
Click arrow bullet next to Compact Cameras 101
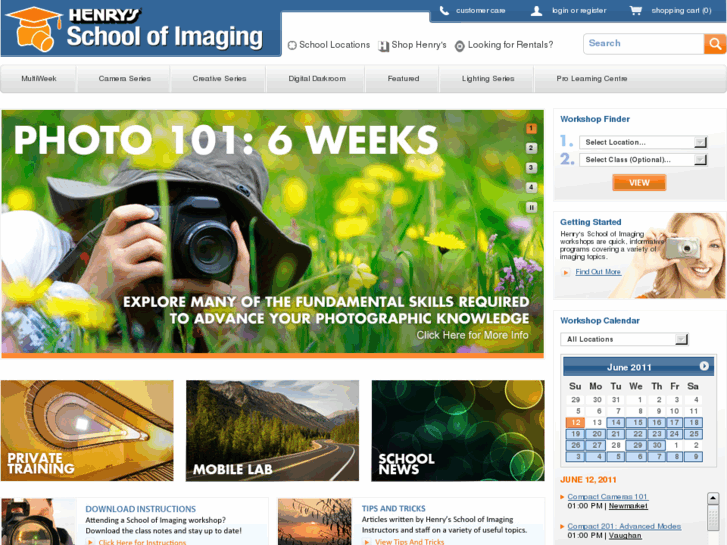pyautogui.click(x=562, y=497)
